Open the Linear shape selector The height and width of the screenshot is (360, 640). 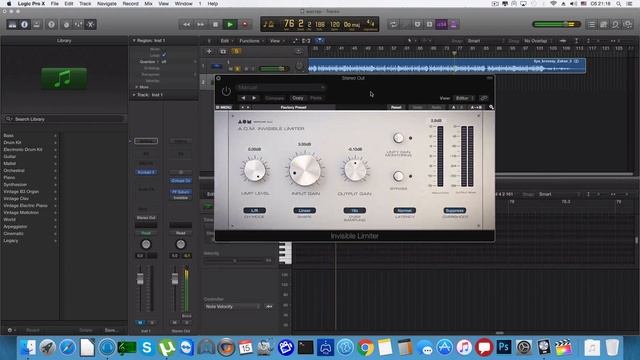(x=304, y=211)
